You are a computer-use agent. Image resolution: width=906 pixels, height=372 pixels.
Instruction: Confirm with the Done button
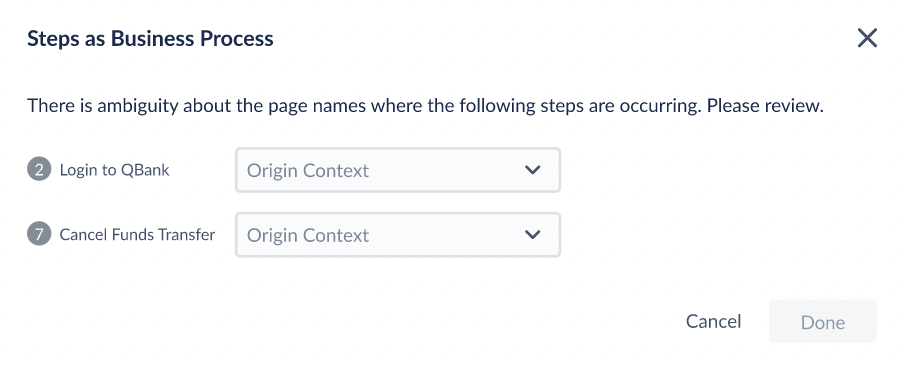(823, 321)
